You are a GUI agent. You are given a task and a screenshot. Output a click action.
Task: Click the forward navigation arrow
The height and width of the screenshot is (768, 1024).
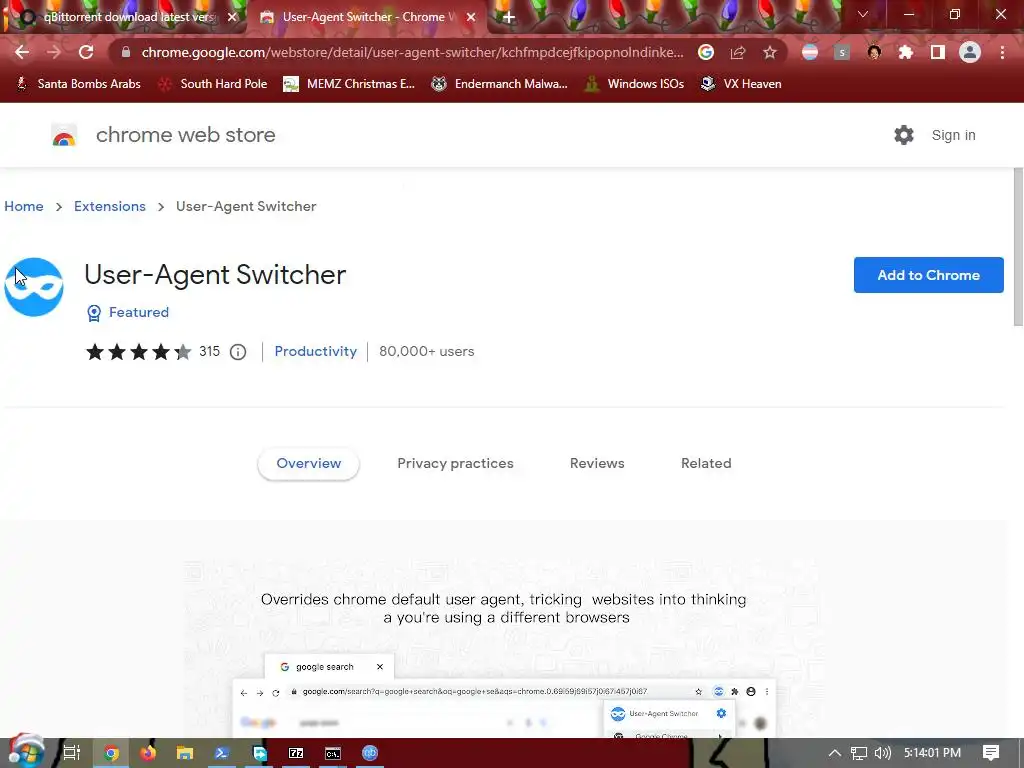[54, 52]
